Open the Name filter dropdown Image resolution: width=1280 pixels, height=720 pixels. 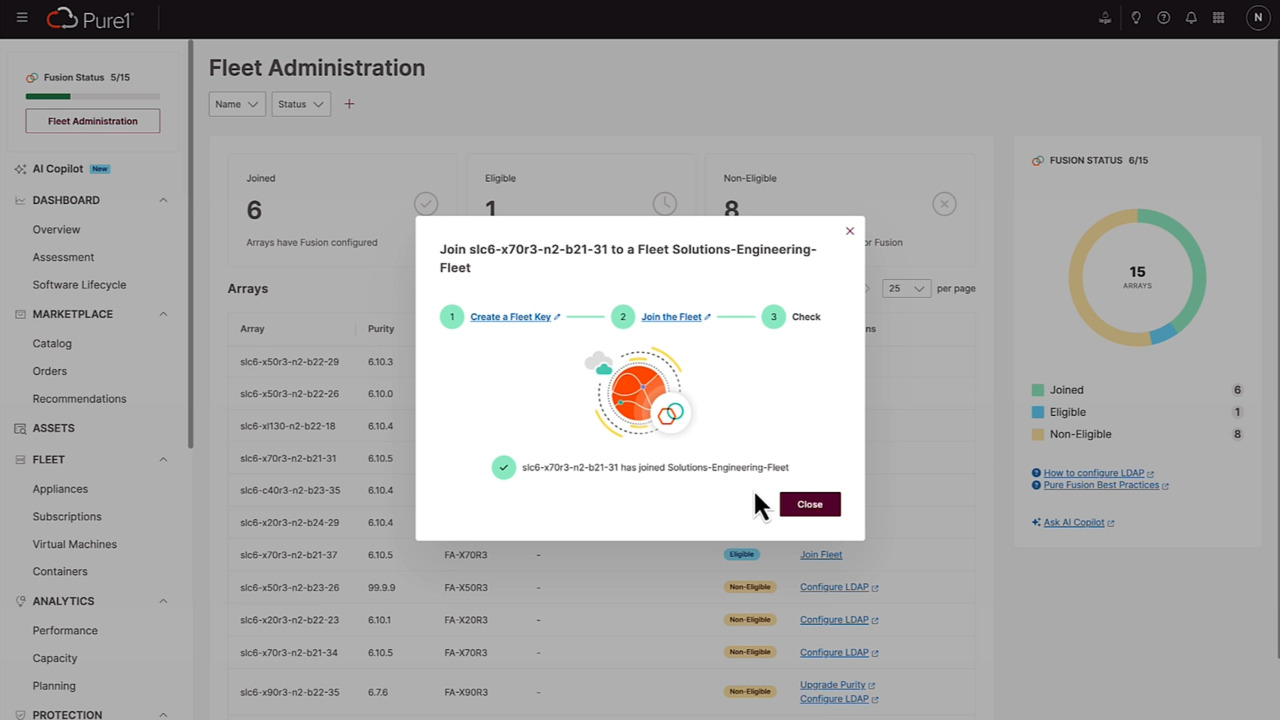point(236,103)
